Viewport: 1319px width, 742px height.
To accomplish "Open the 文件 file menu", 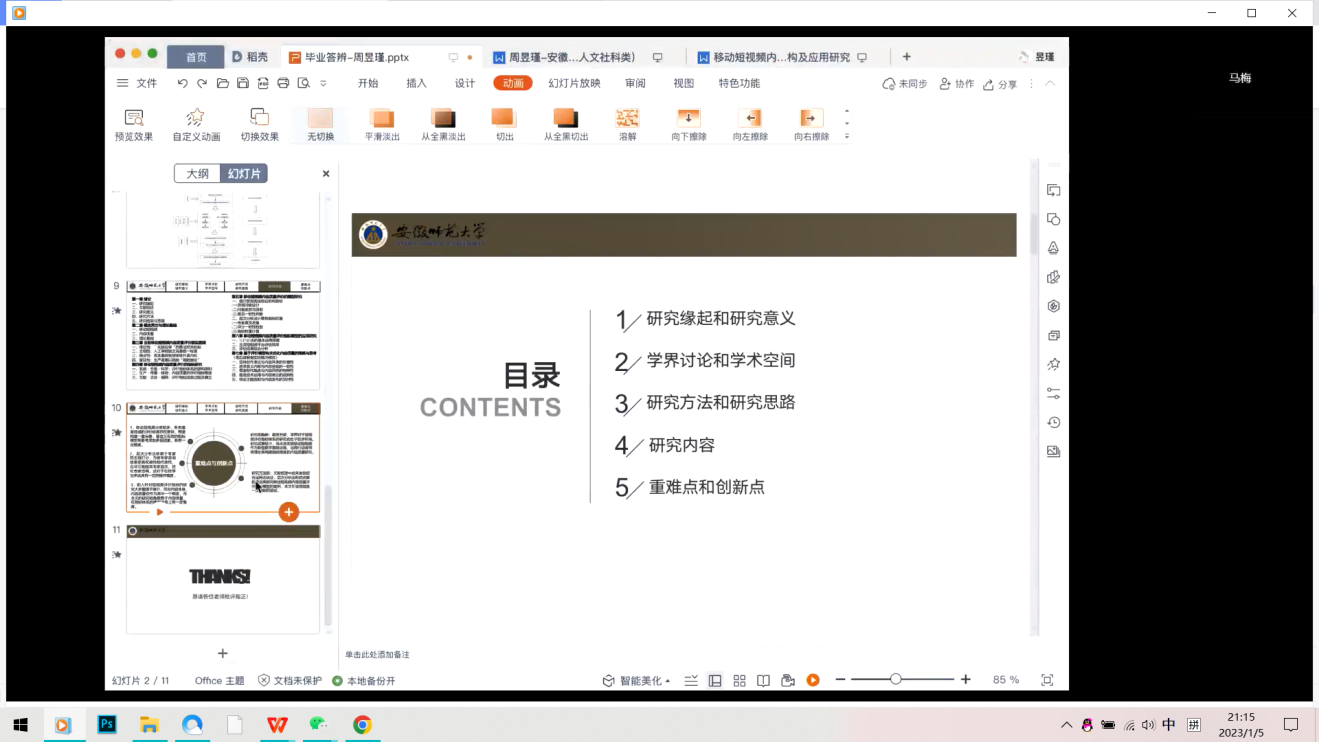I will pos(137,84).
